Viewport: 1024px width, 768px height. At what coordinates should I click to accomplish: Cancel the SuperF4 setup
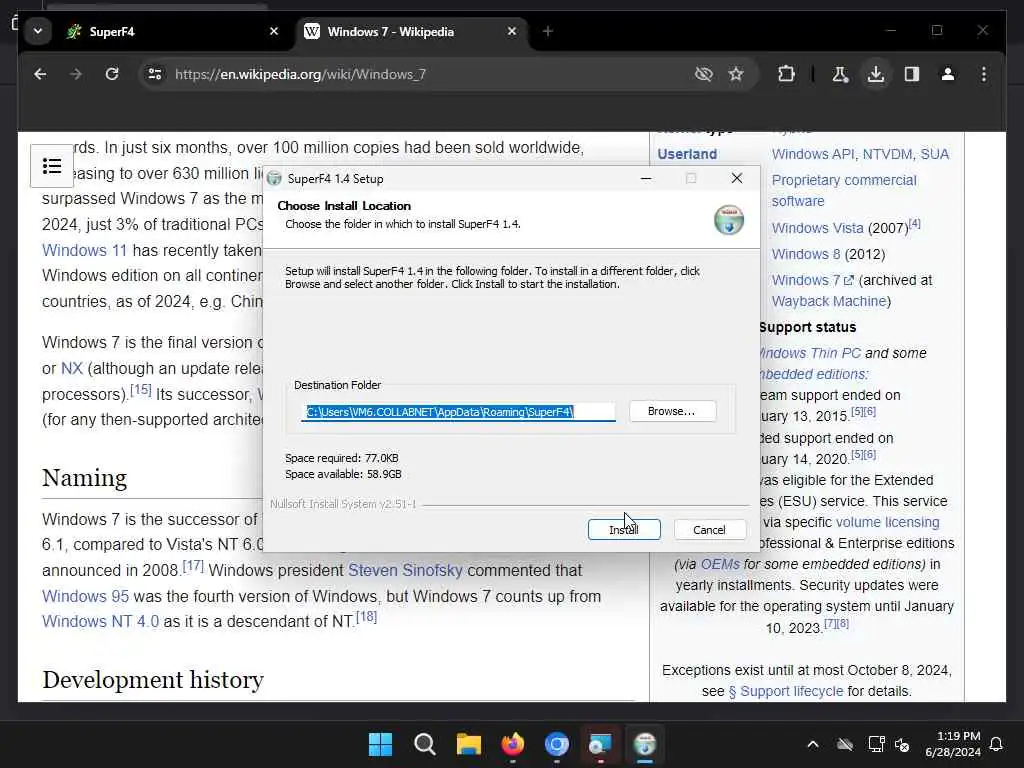click(709, 530)
